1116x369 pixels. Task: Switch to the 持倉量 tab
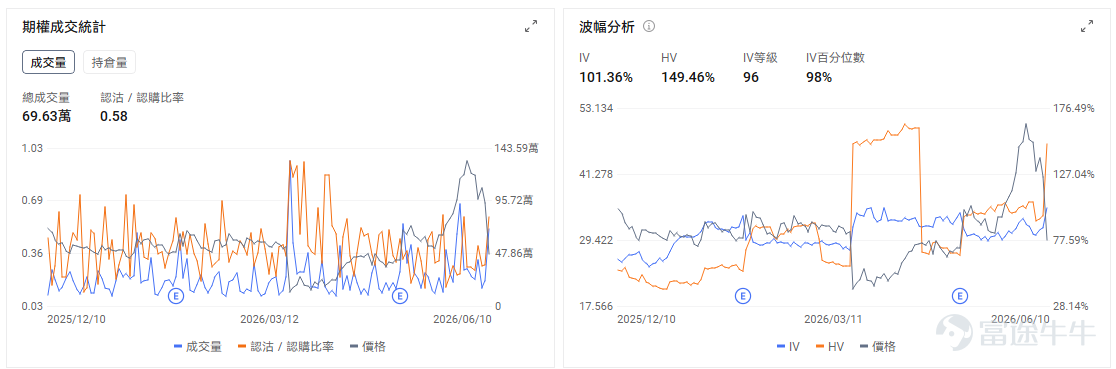point(110,62)
